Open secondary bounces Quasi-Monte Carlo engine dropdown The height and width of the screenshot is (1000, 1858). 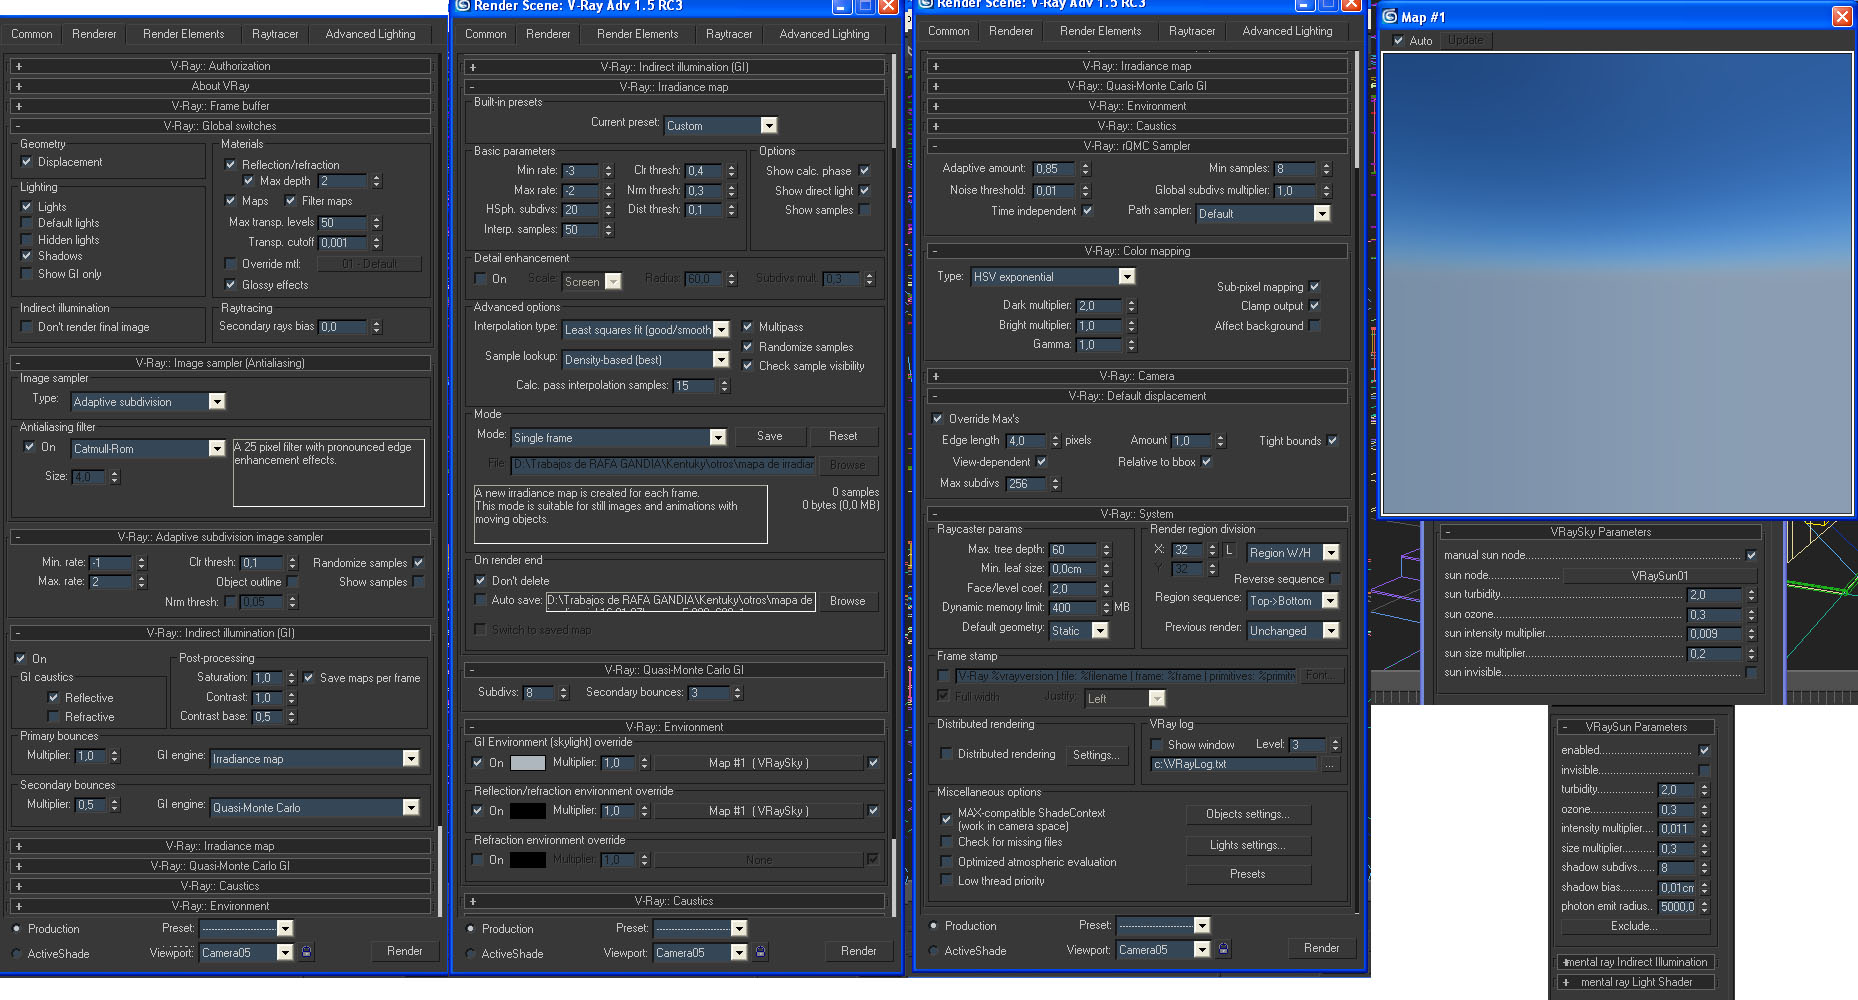tap(315, 808)
